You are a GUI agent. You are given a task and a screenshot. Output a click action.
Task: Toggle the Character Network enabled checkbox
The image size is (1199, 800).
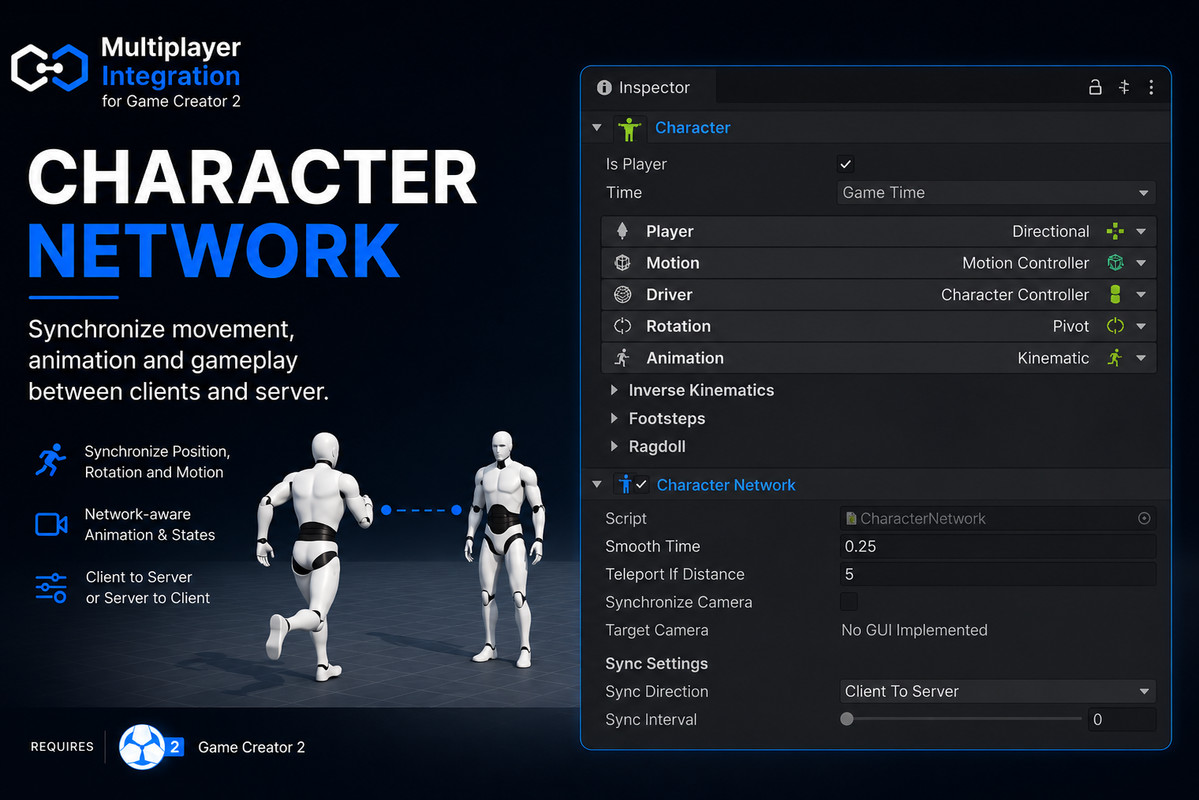tap(642, 484)
